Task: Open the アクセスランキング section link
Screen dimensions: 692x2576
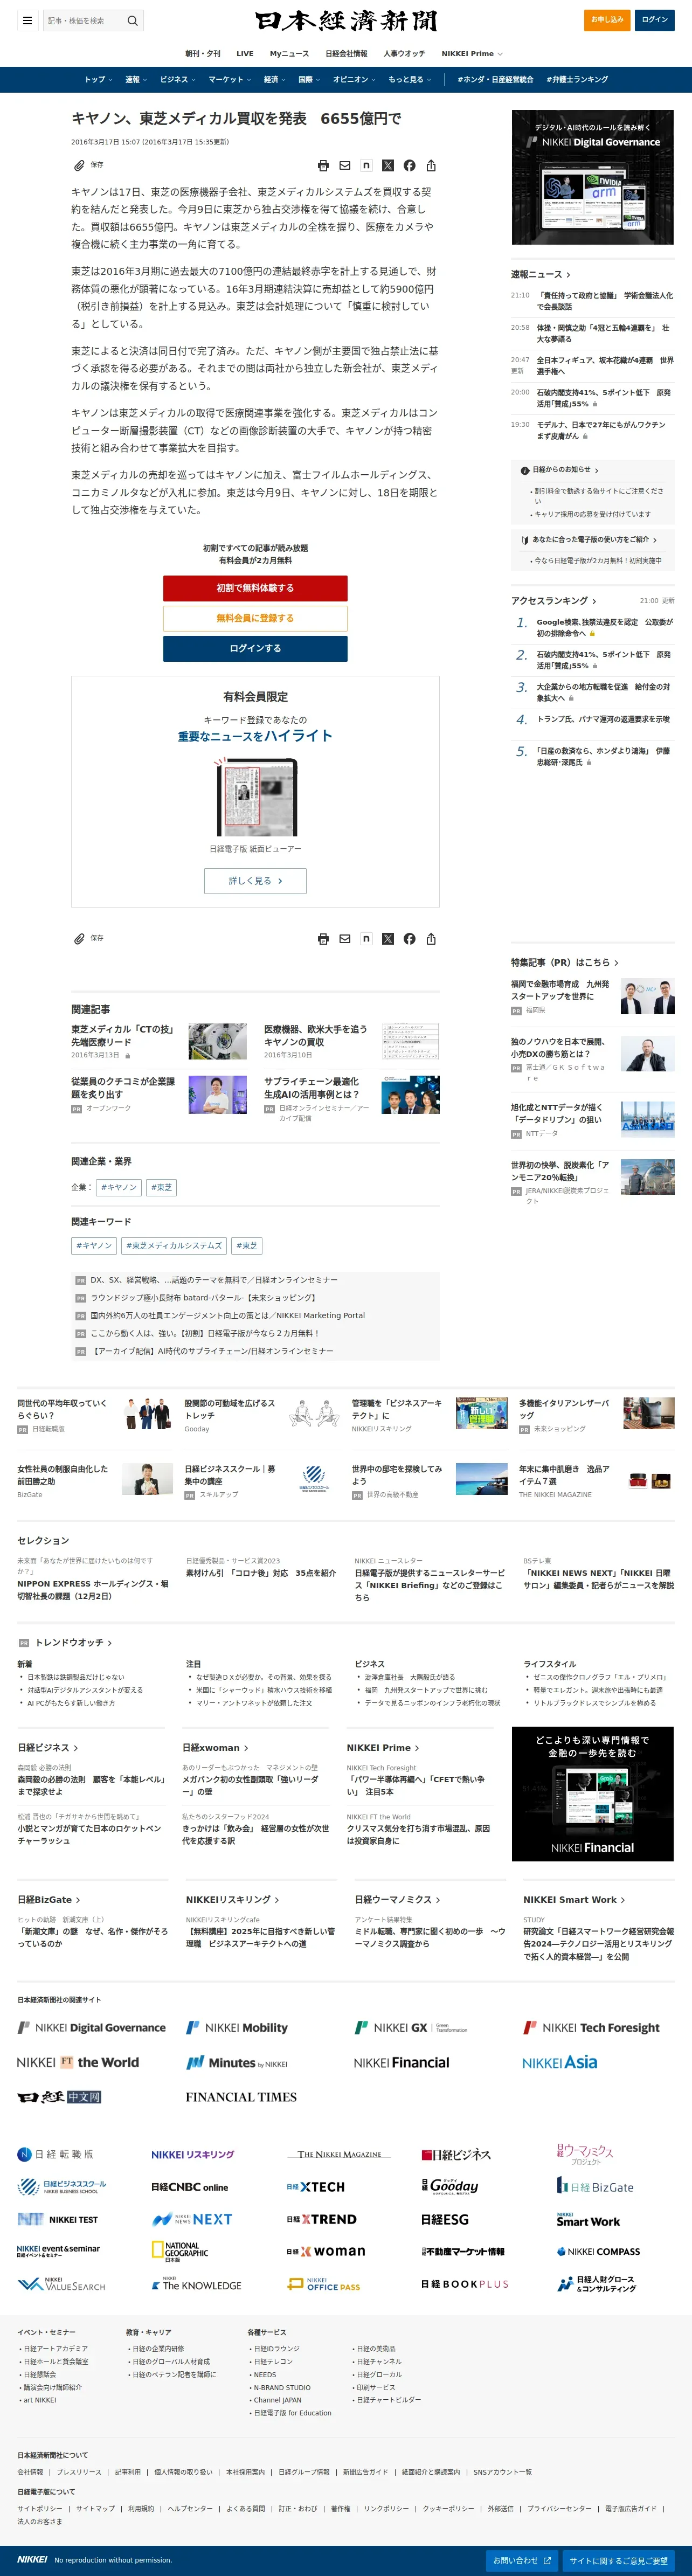Action: [x=554, y=601]
